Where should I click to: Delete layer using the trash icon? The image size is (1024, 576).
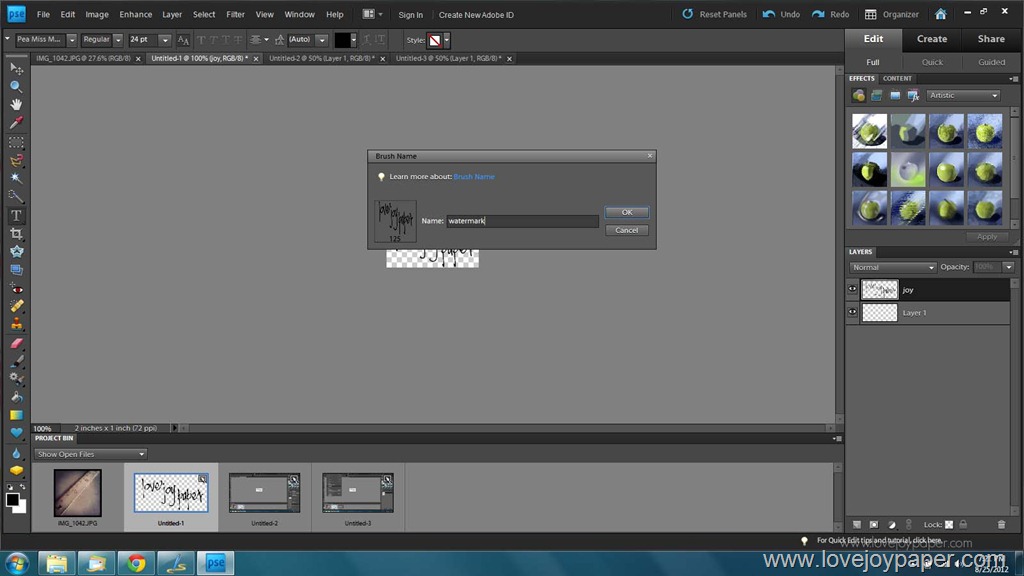(x=1001, y=524)
